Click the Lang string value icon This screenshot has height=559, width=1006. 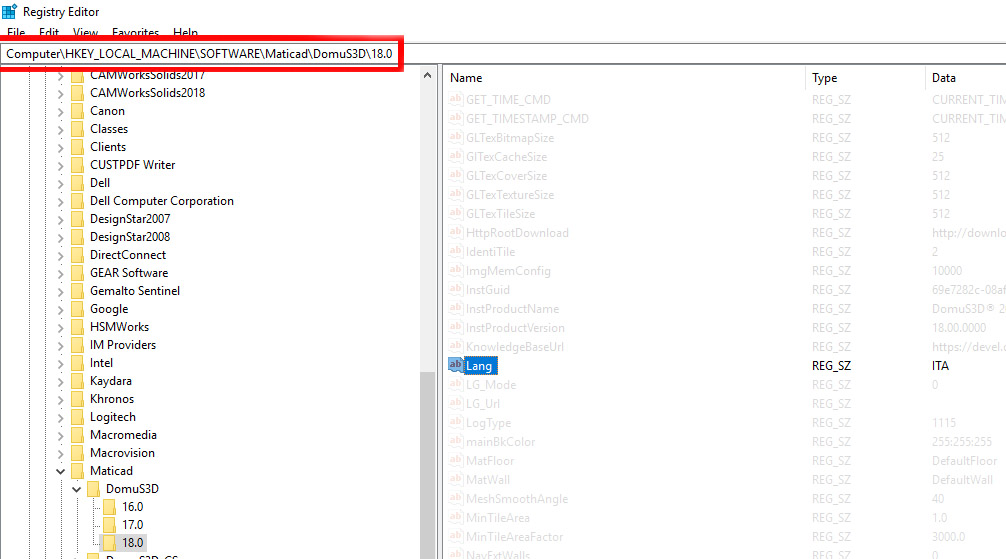[456, 365]
